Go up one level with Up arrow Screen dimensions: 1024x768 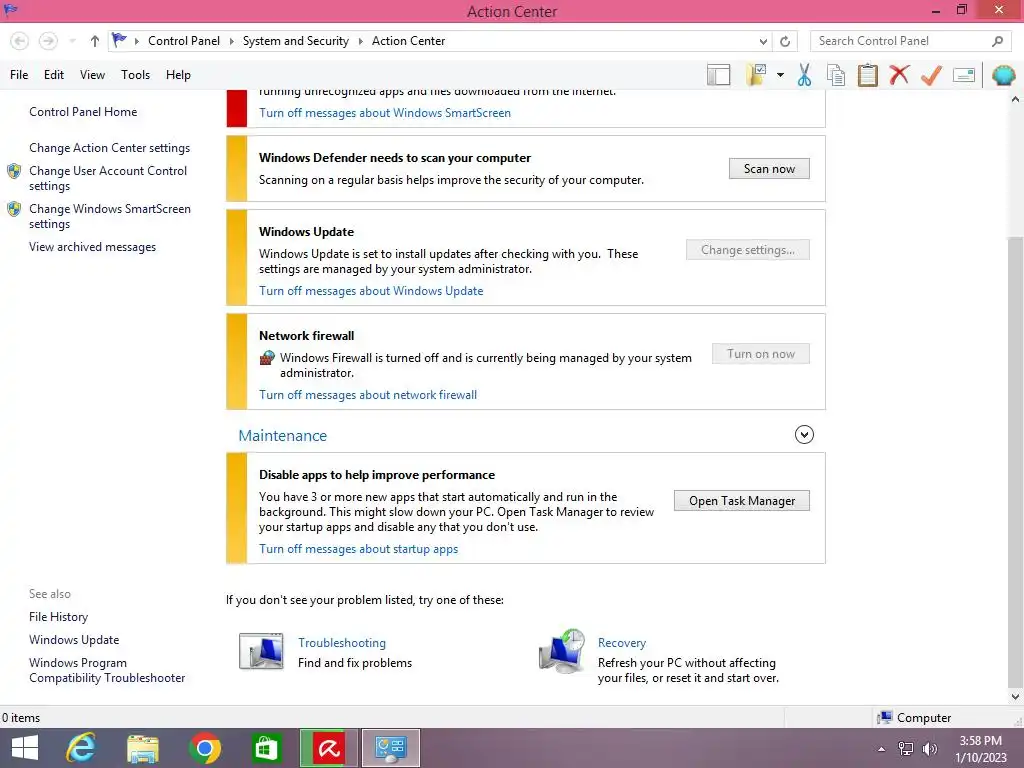95,41
